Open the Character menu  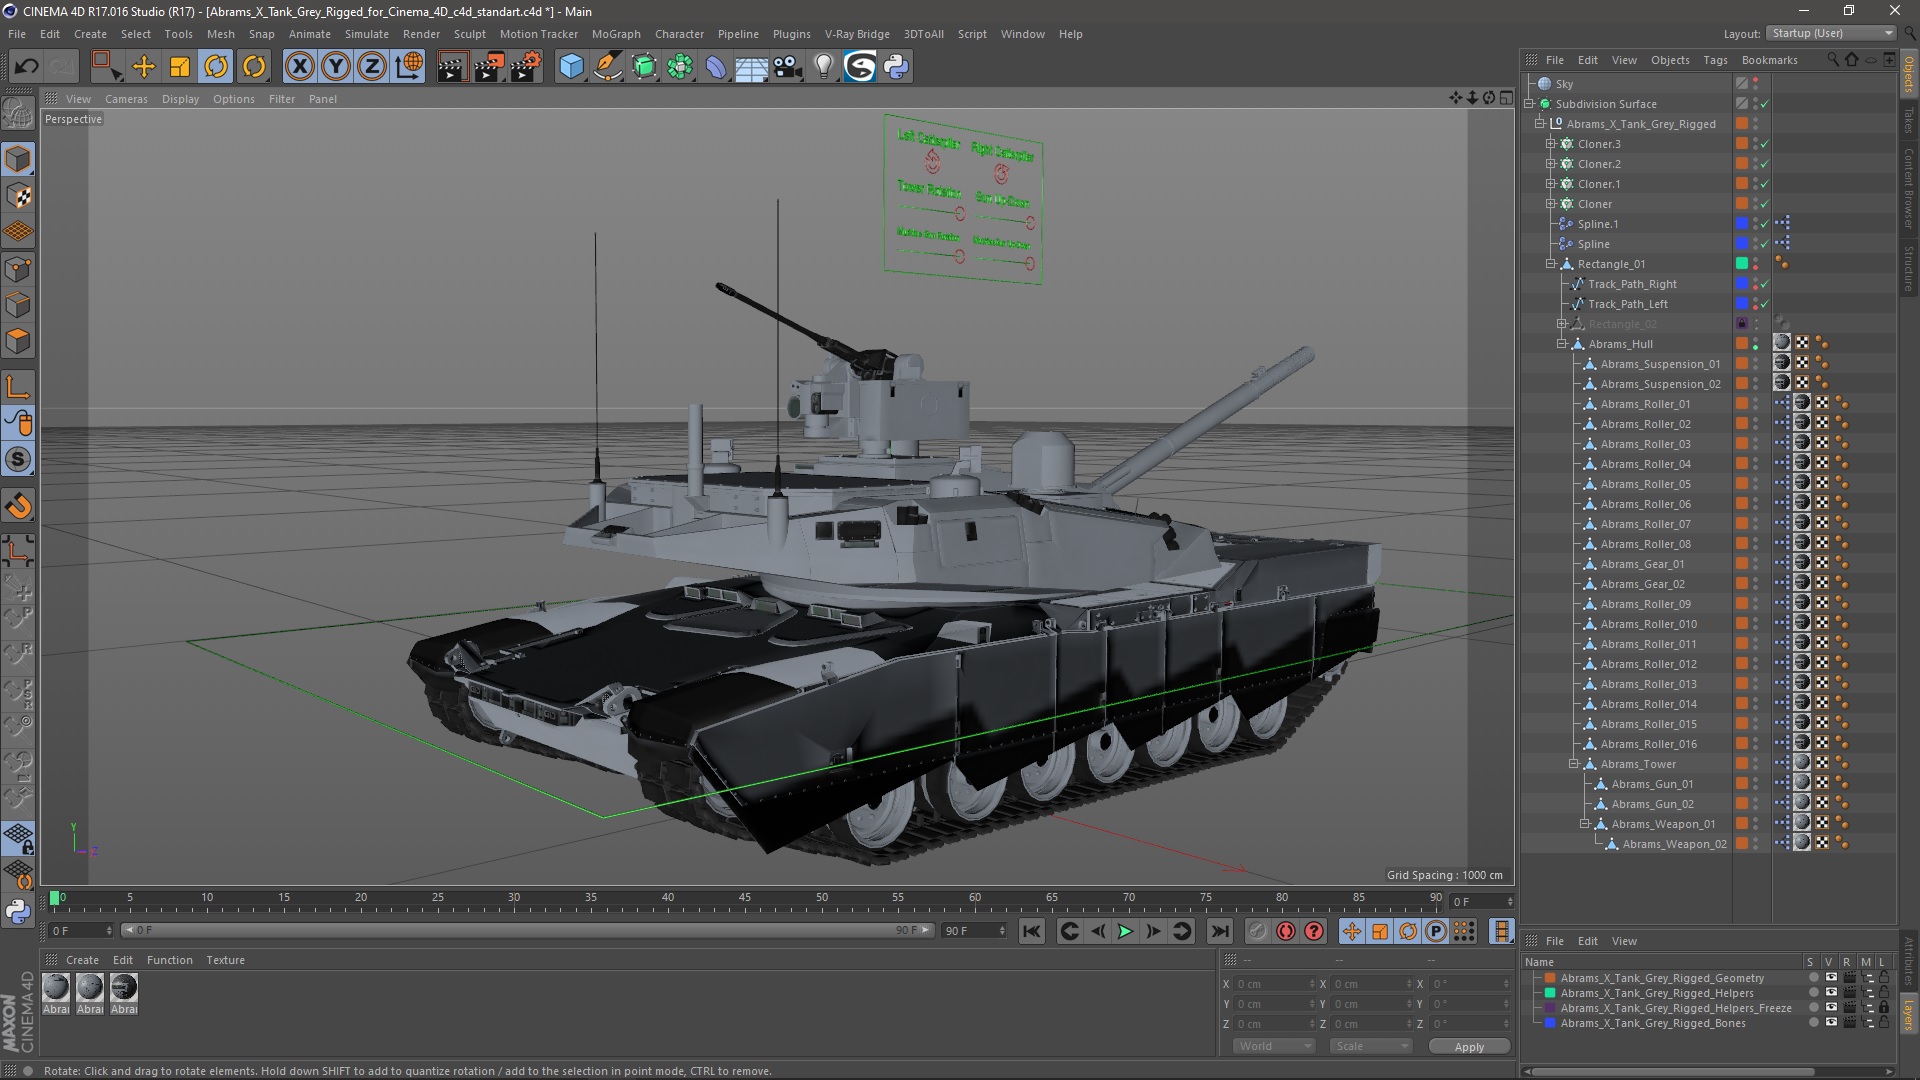pos(679,34)
